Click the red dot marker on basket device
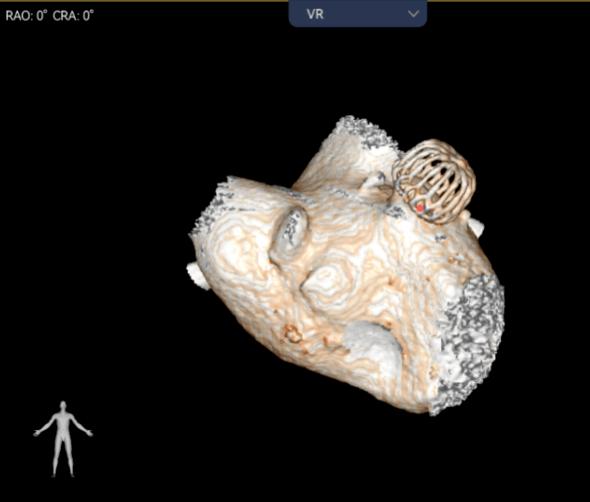The width and height of the screenshot is (590, 502). (420, 208)
